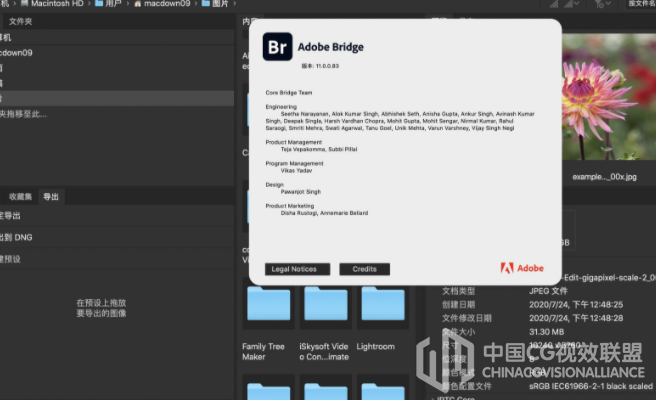The height and width of the screenshot is (400, 656).
Task: Click the thumbnail quality icon in top toolbar
Action: pyautogui.click(x=554, y=4)
